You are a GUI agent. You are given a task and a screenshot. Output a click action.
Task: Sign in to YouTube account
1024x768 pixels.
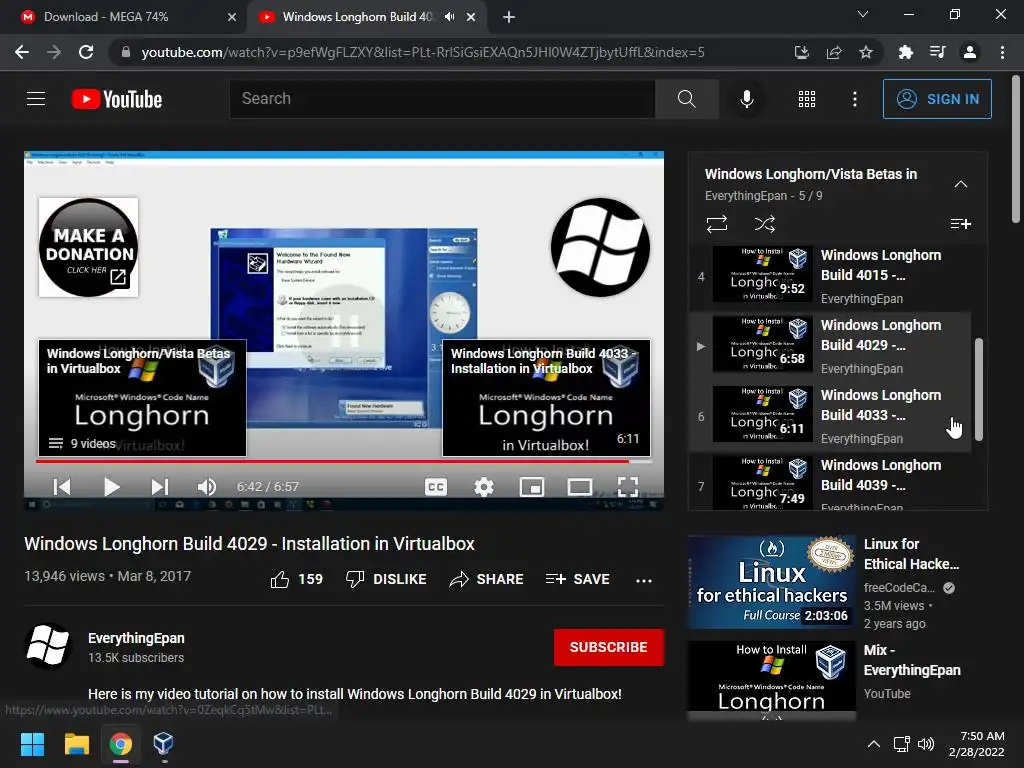click(936, 99)
